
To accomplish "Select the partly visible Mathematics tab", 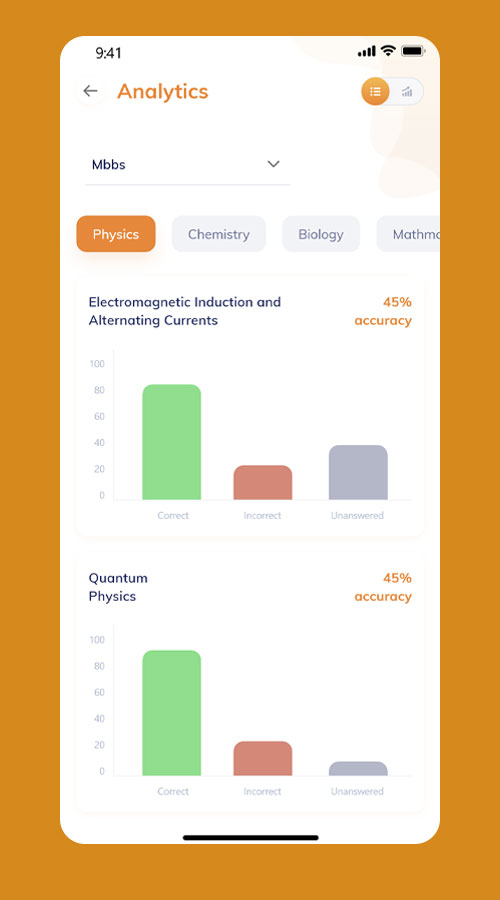I will [408, 234].
